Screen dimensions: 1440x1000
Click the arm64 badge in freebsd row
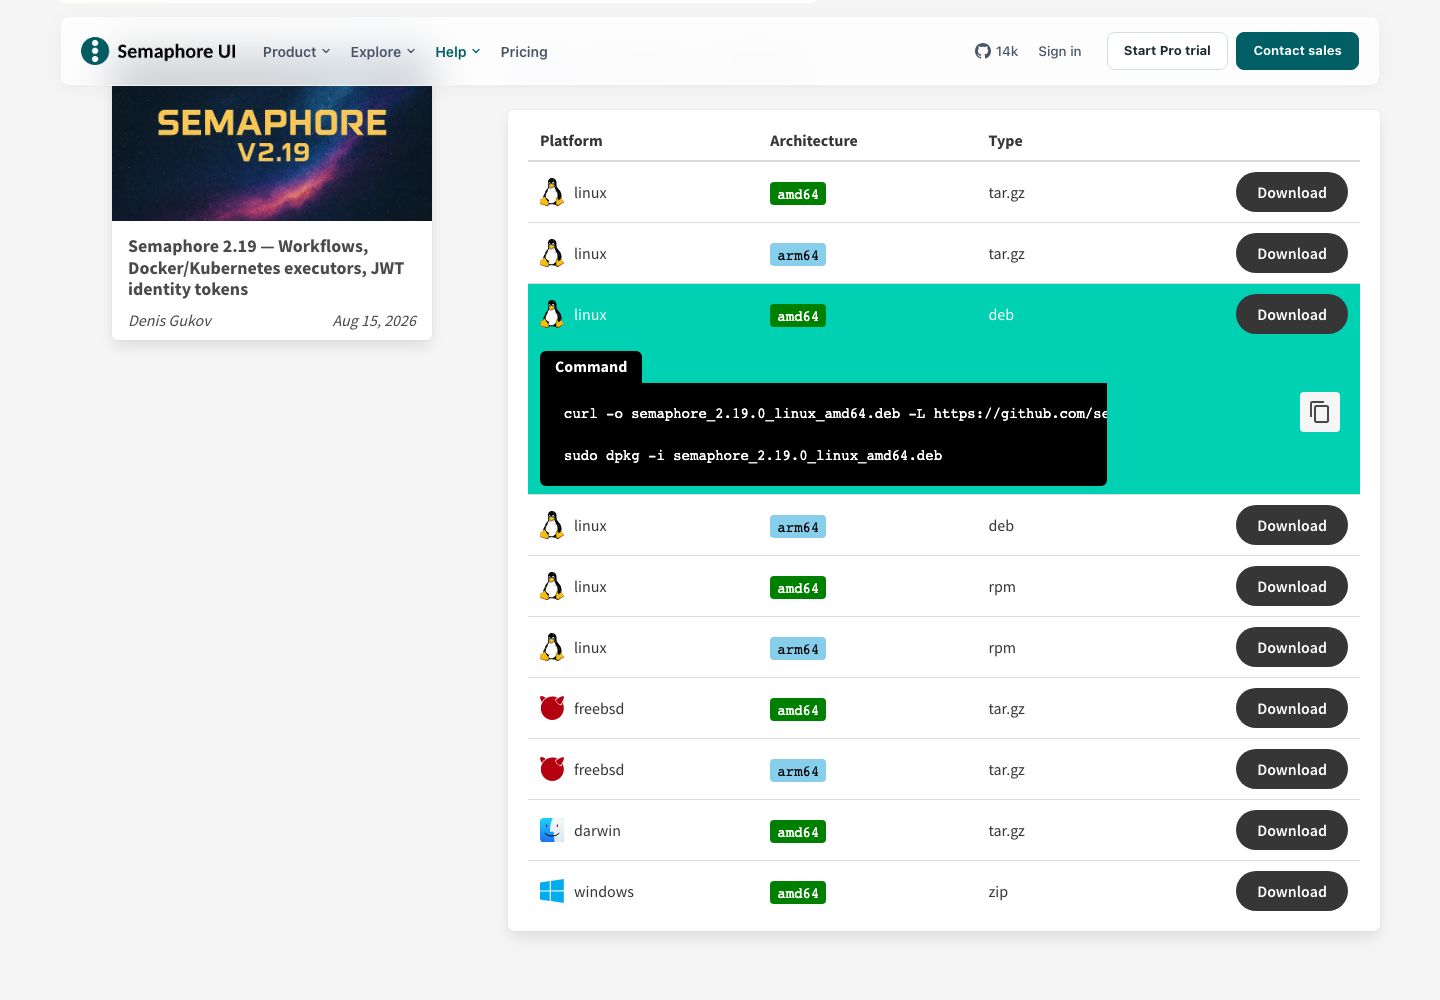click(x=798, y=771)
